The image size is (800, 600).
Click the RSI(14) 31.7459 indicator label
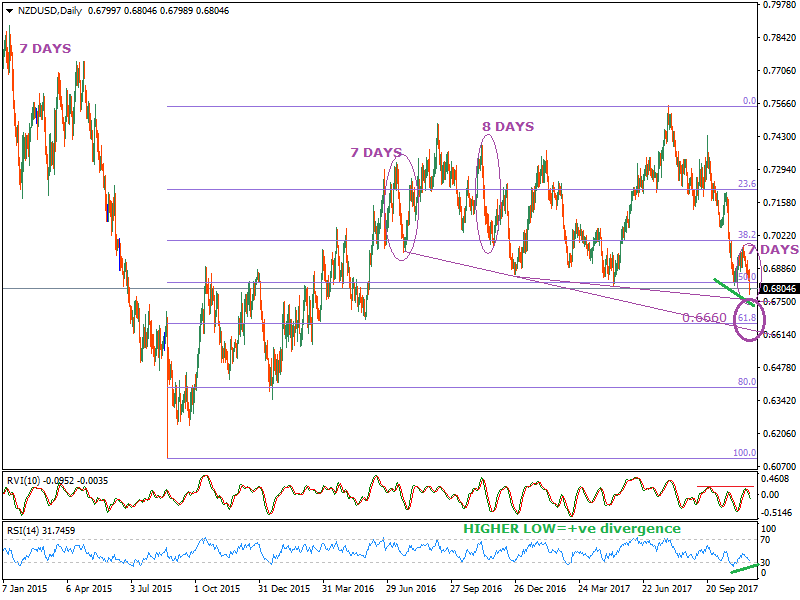[x=41, y=531]
